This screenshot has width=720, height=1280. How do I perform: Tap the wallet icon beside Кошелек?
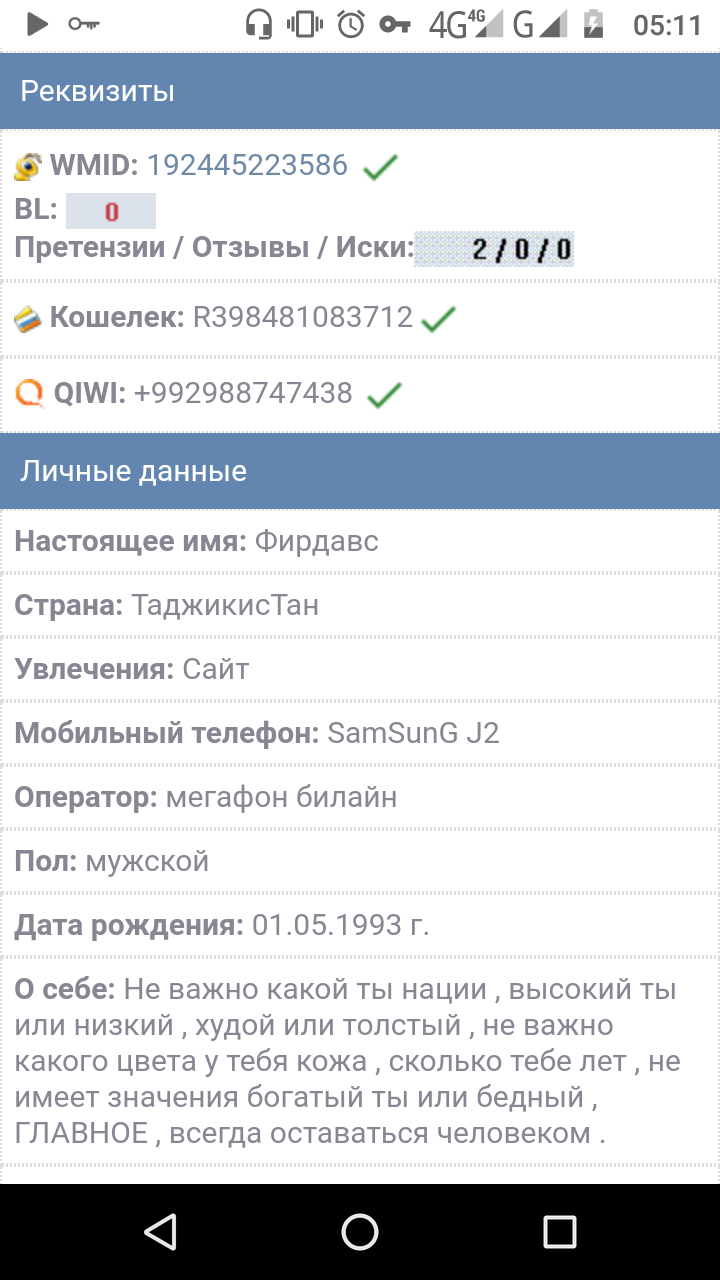click(28, 319)
